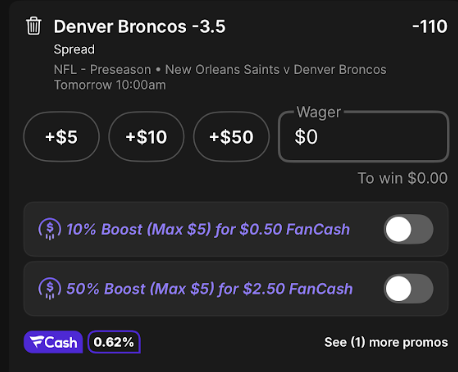Image resolution: width=458 pixels, height=372 pixels.
Task: Add $50 to the wager
Action: coord(231,137)
